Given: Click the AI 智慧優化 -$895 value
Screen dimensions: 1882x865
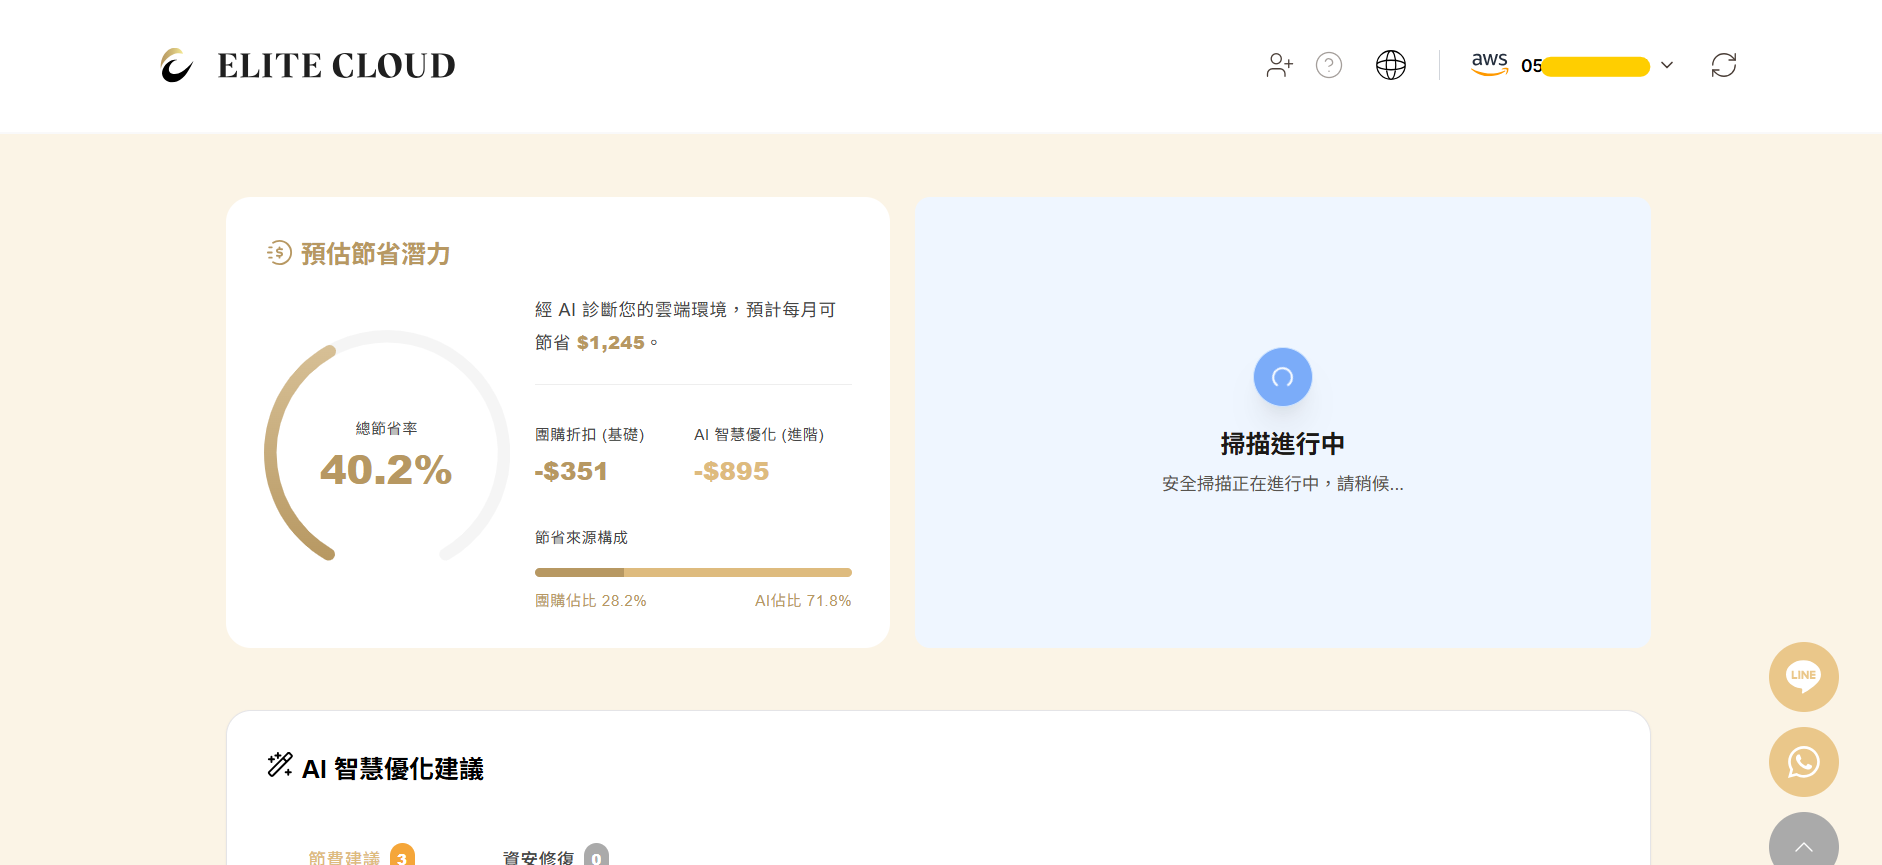Looking at the screenshot, I should (731, 471).
